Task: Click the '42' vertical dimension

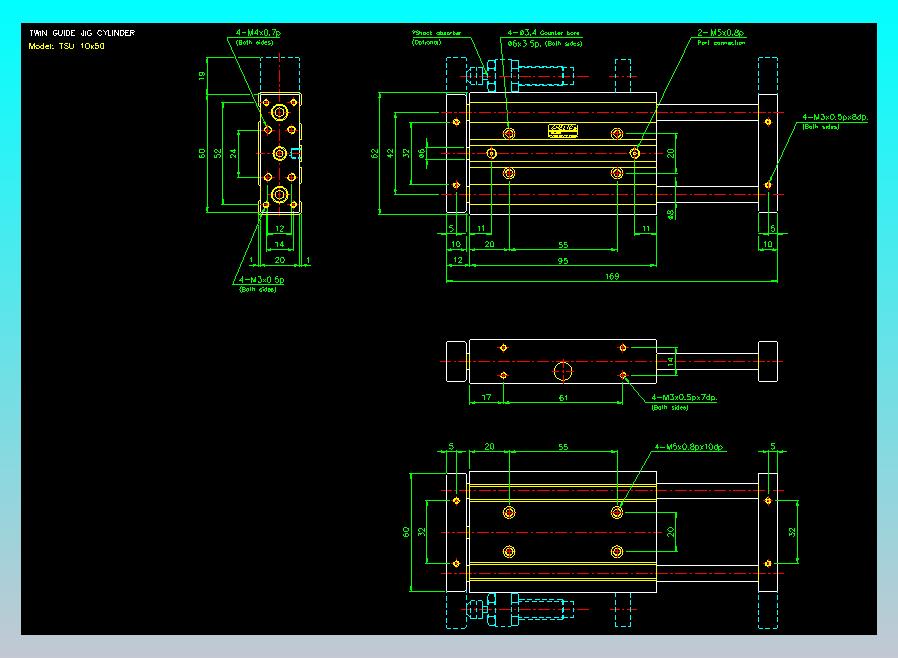Action: [391, 153]
